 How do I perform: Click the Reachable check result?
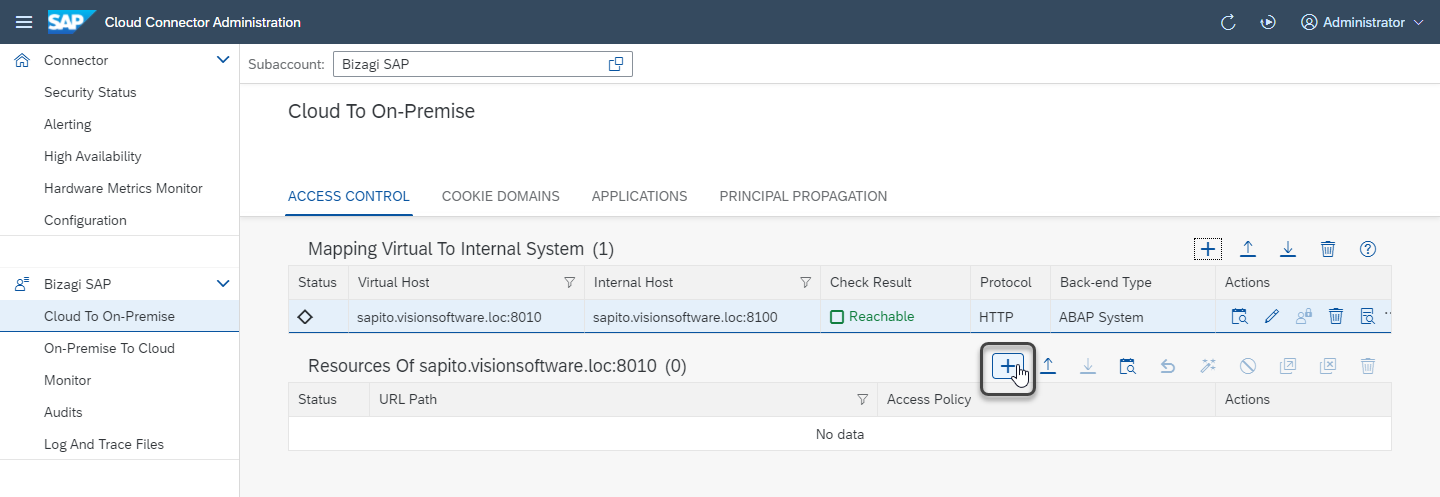872,317
